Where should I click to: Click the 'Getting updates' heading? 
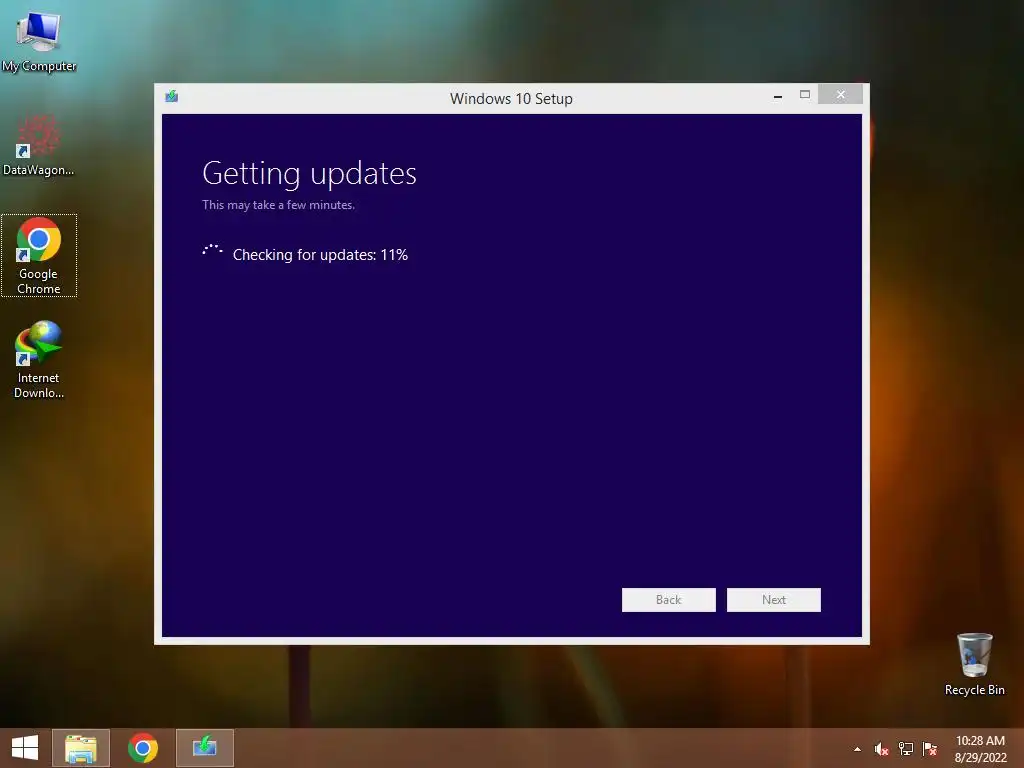[x=309, y=174]
